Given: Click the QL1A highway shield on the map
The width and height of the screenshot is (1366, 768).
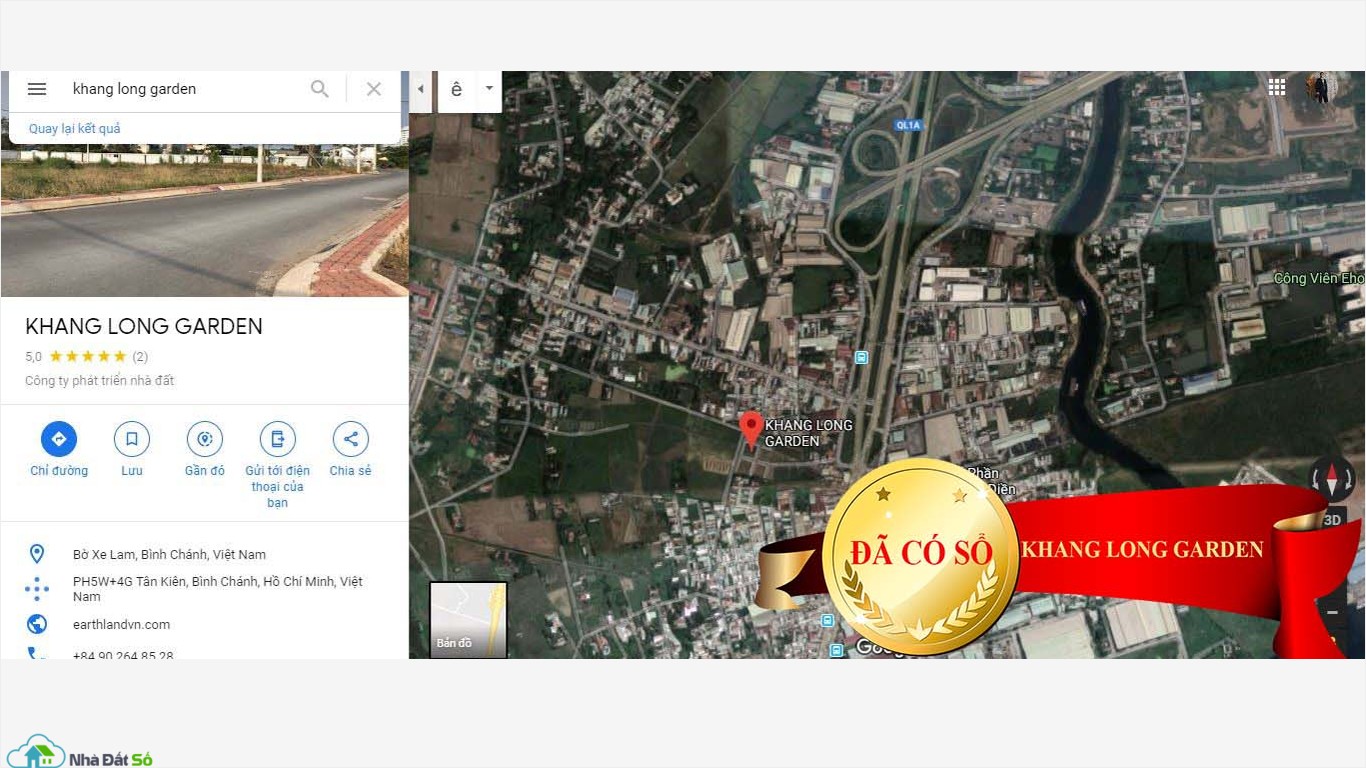Looking at the screenshot, I should (908, 125).
